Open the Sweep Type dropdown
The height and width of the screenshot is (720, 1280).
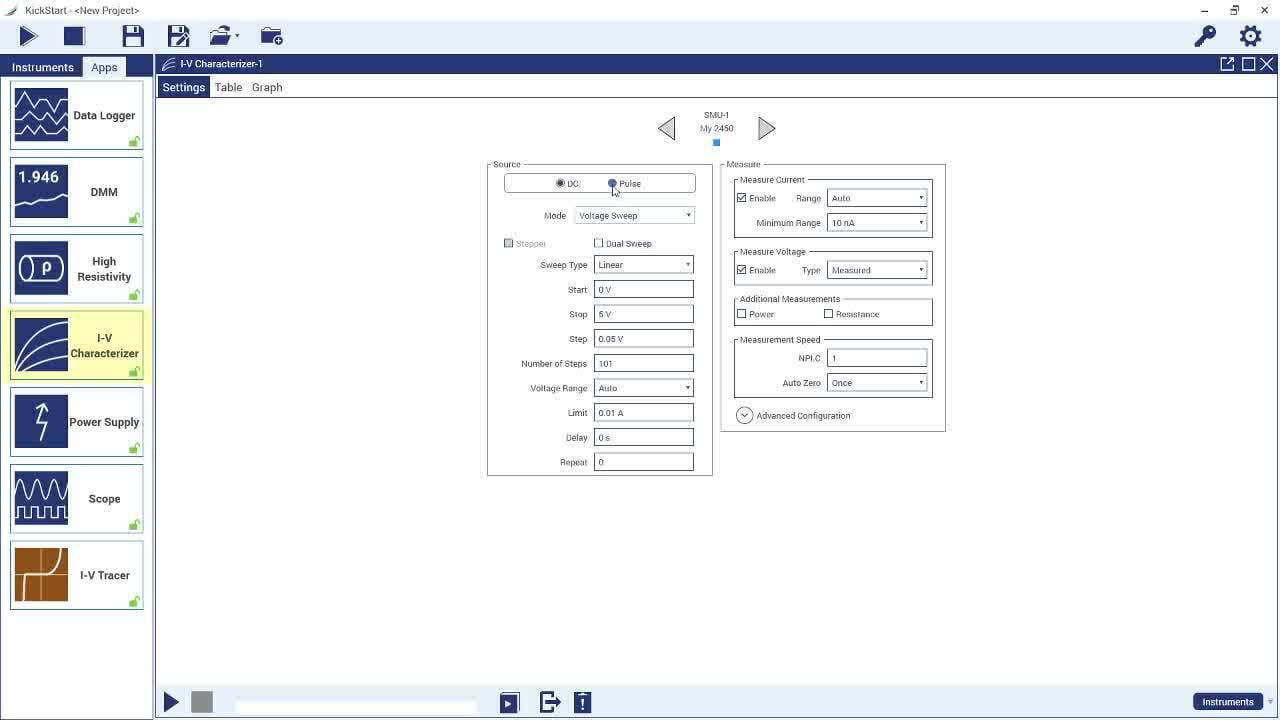(643, 264)
